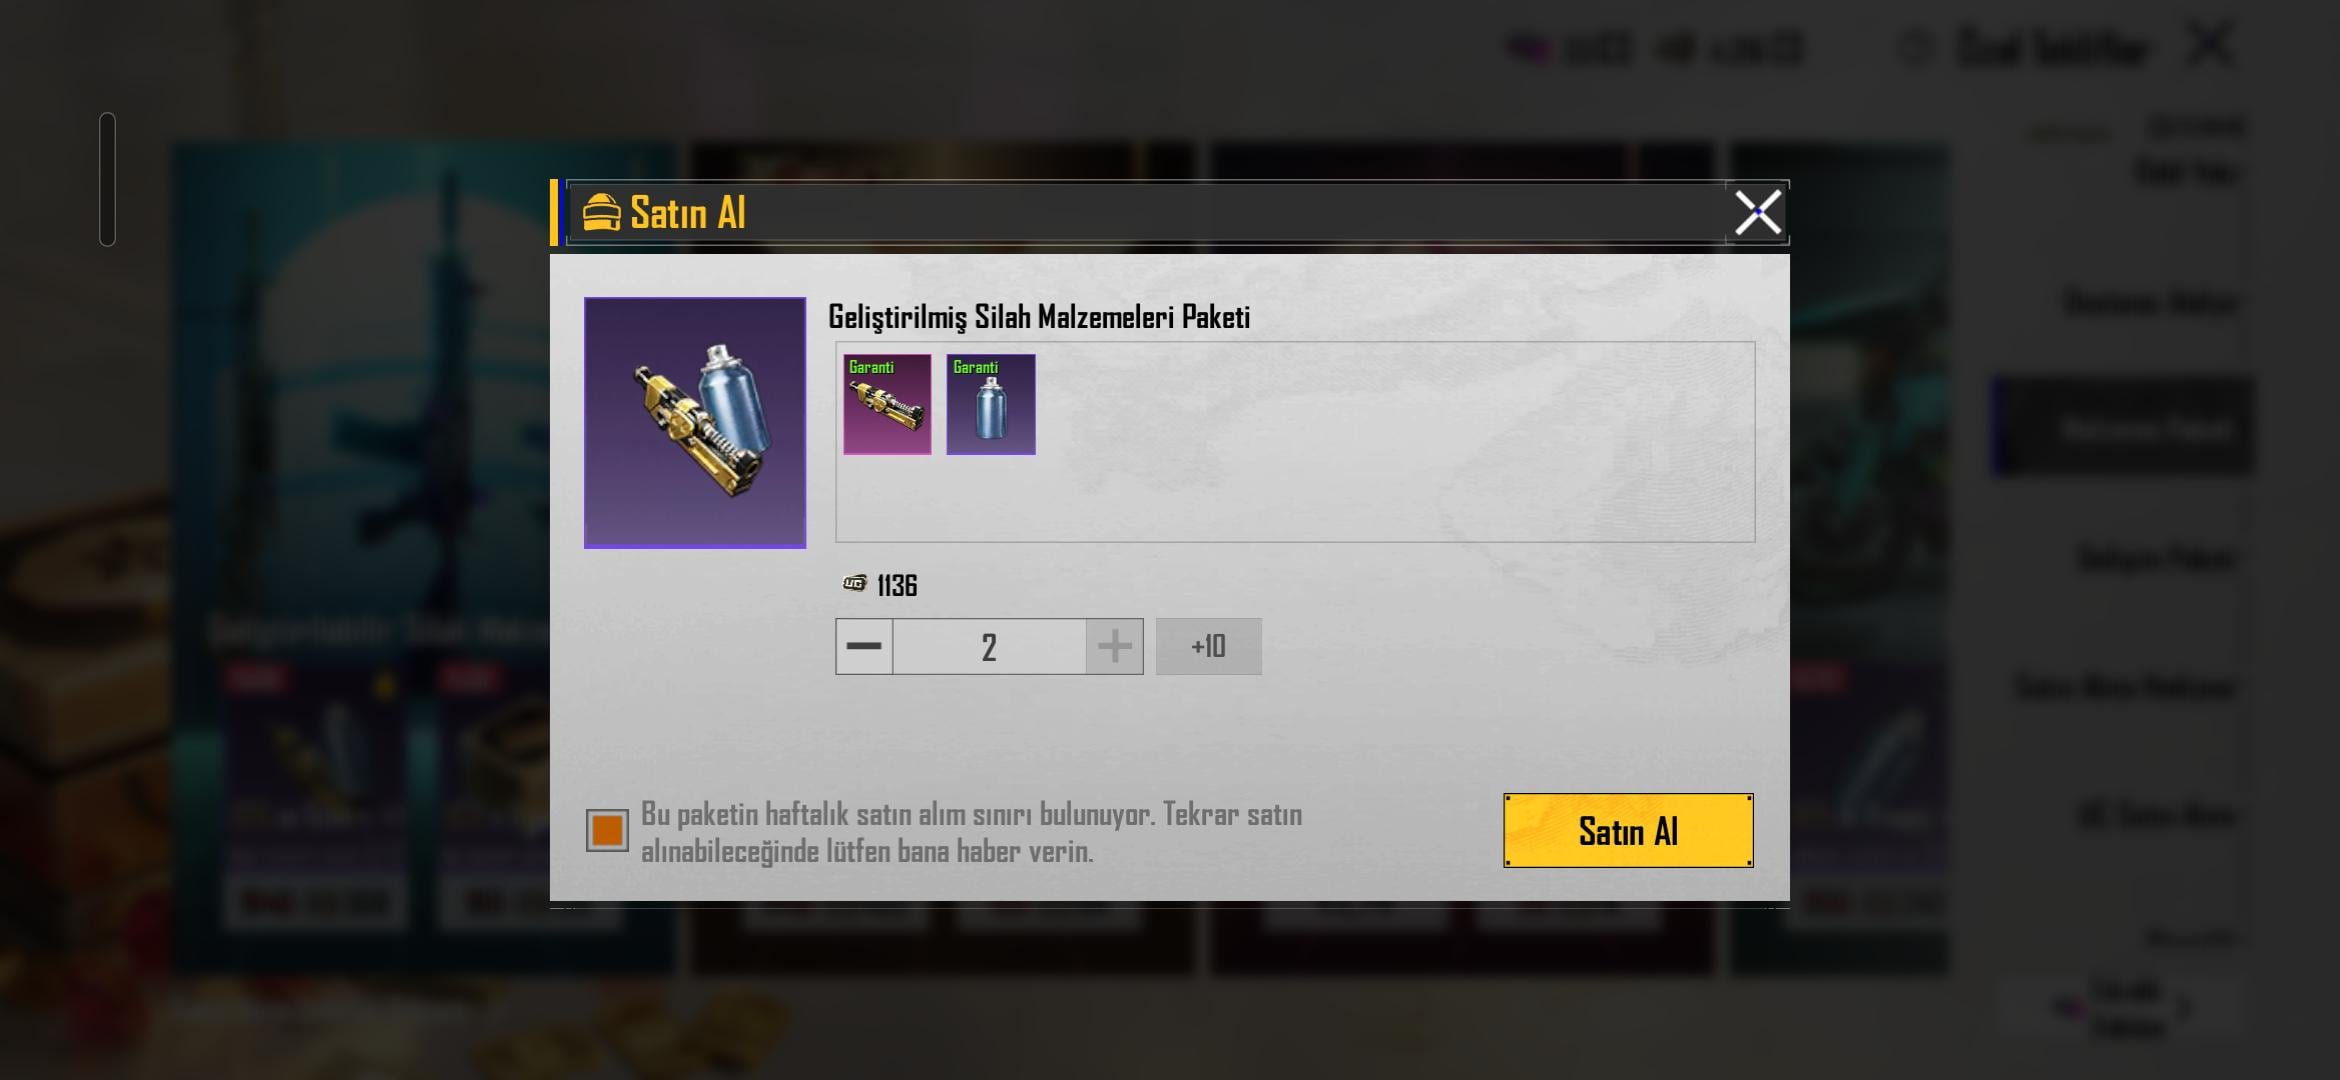The image size is (2340, 1080).
Task: Add ten with the +10 button
Action: [1208, 646]
